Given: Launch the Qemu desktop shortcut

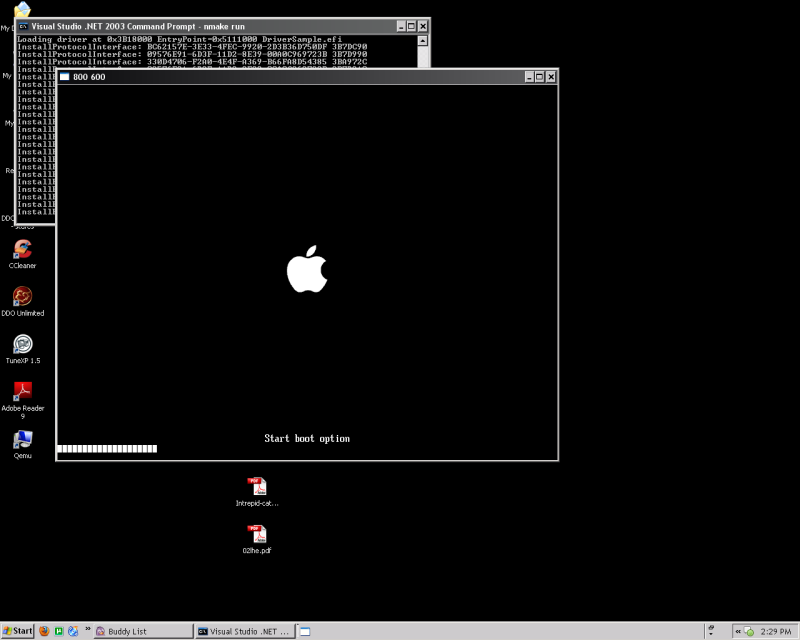Looking at the screenshot, I should pos(22,444).
